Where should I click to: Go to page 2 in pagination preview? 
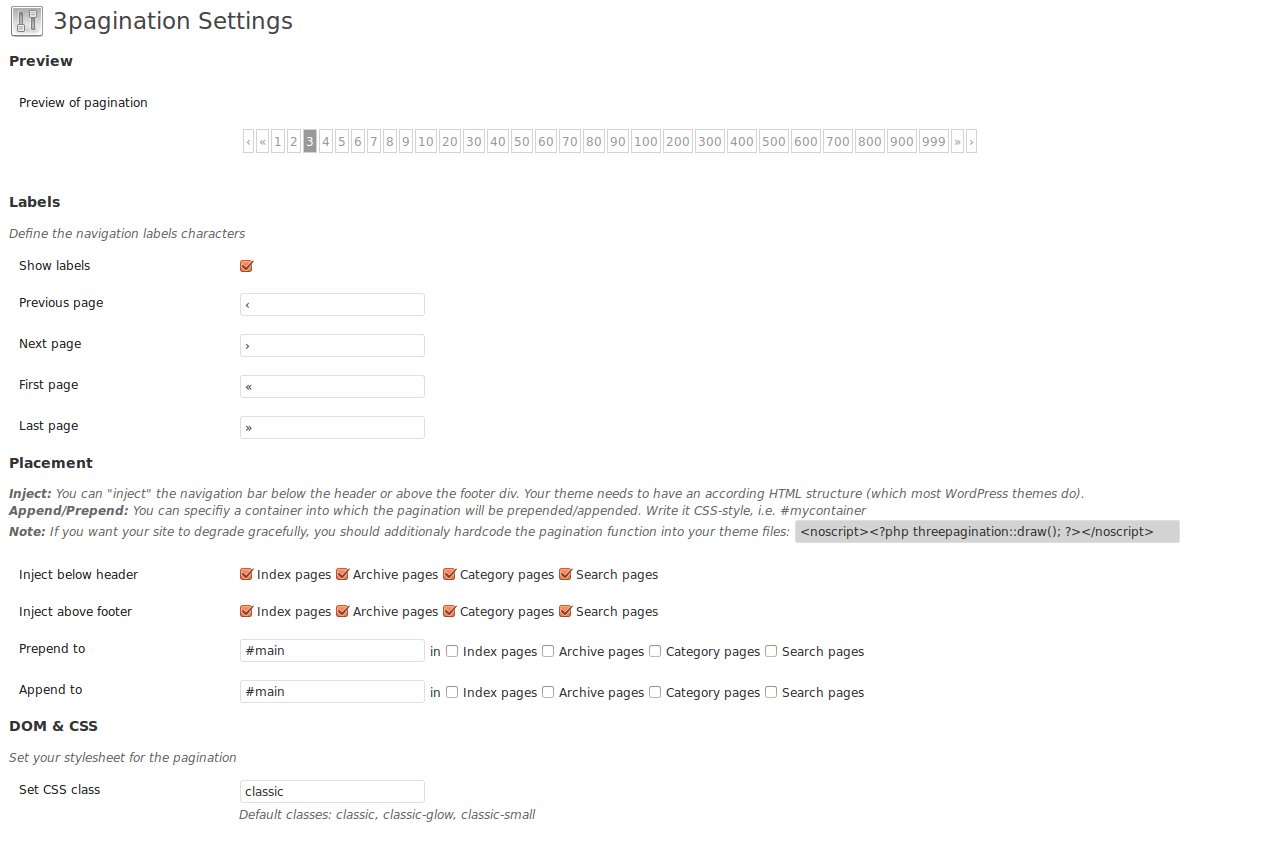(x=294, y=142)
